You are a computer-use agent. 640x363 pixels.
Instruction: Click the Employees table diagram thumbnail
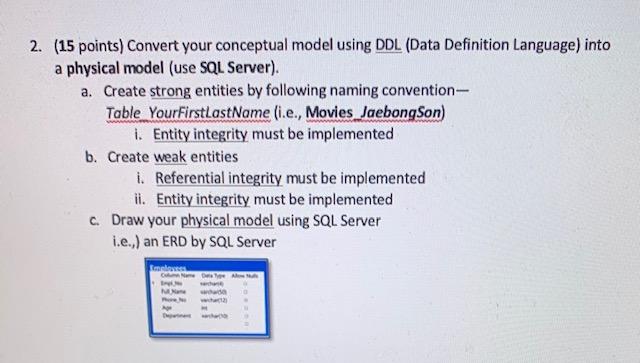[x=208, y=298]
